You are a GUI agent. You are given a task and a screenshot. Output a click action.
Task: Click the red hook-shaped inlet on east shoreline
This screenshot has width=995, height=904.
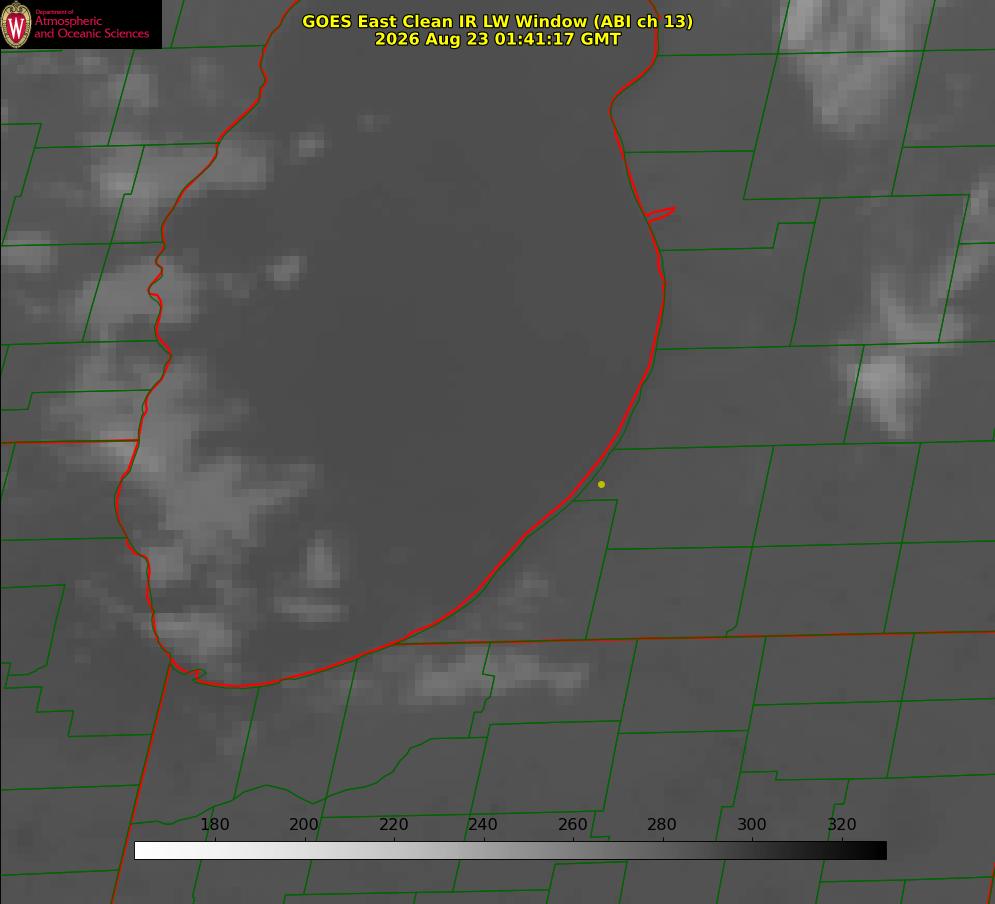pos(660,214)
